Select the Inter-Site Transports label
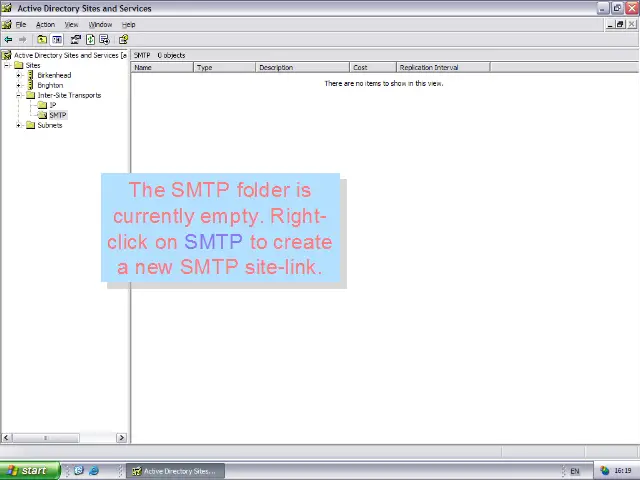640x480 pixels. 69,95
